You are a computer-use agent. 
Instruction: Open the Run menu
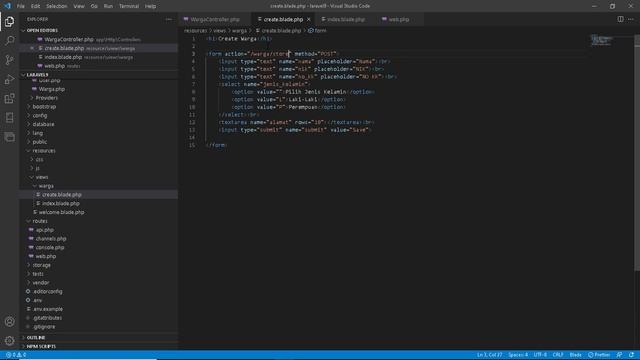[108, 6]
